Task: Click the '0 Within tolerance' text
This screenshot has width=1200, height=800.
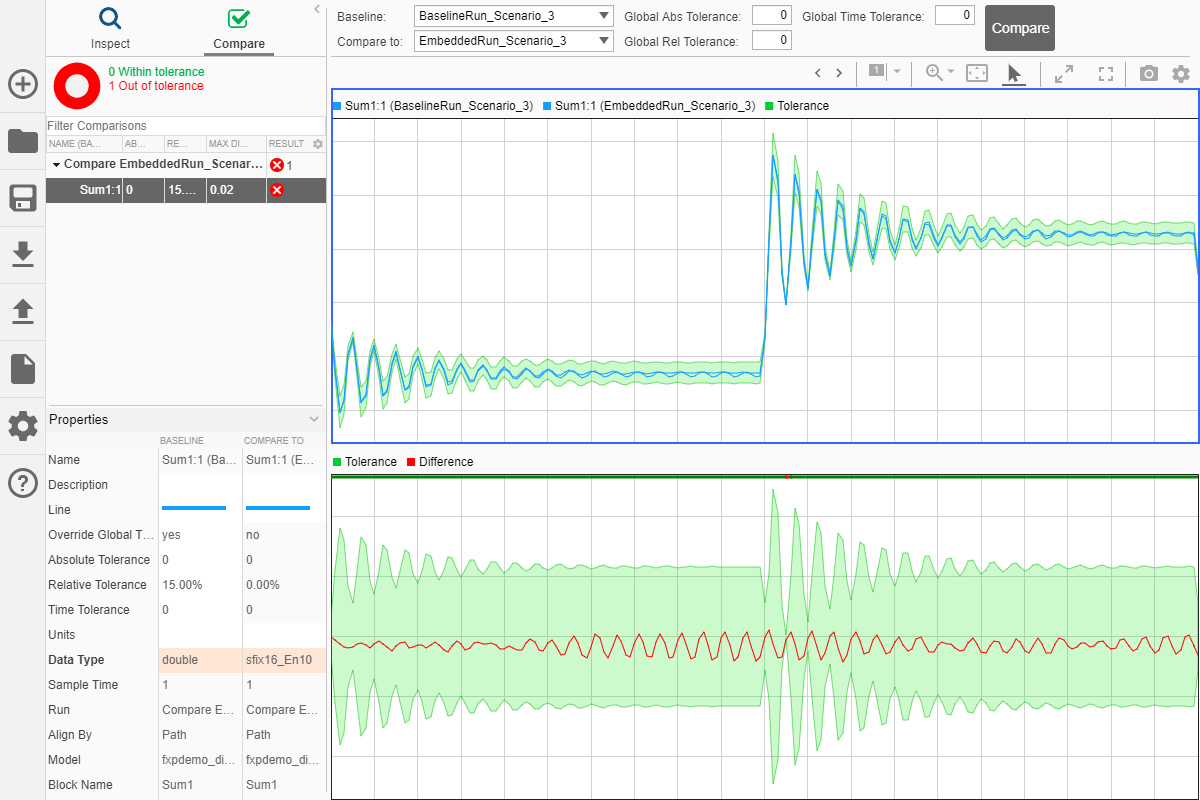Action: point(156,72)
